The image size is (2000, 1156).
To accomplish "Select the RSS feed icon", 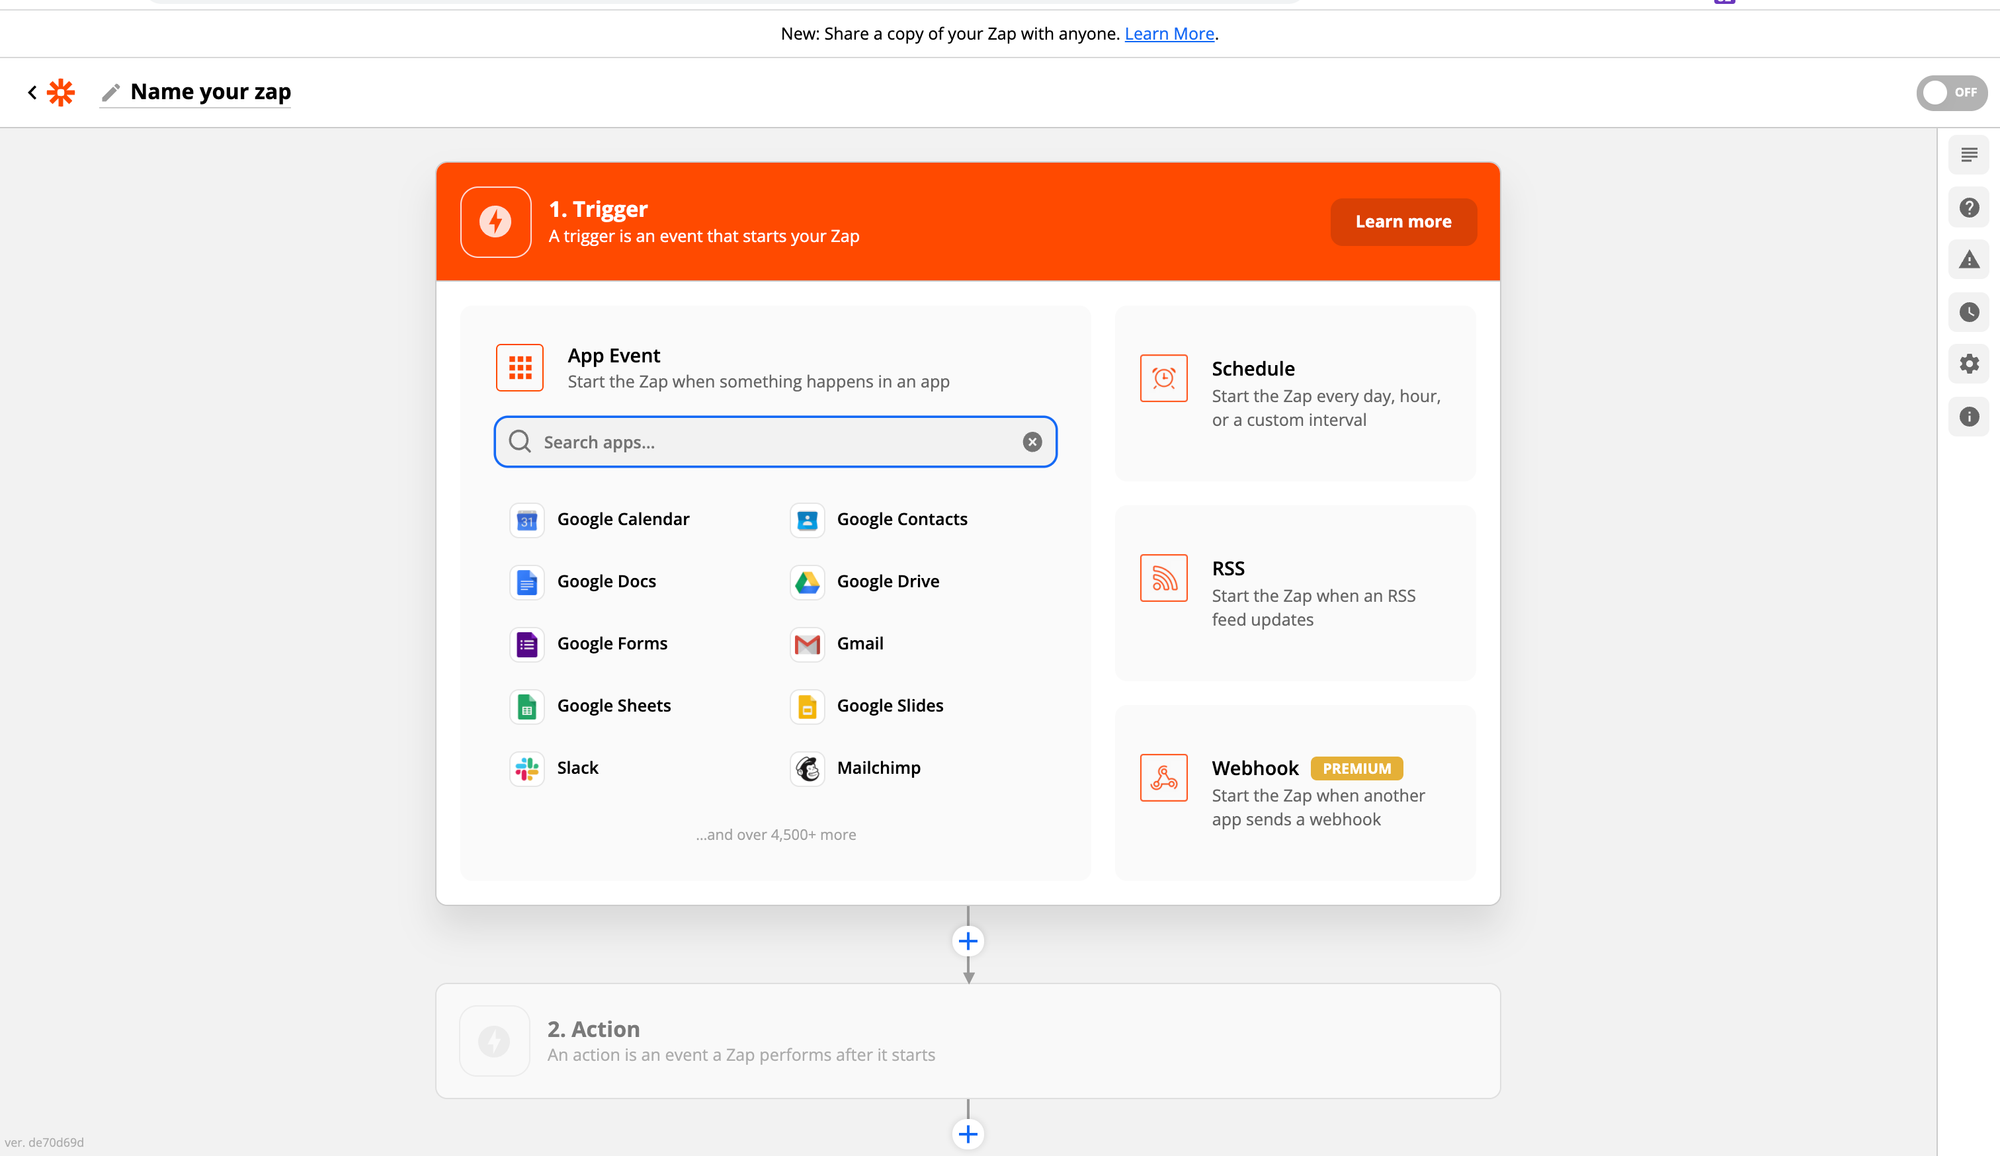I will [1164, 578].
